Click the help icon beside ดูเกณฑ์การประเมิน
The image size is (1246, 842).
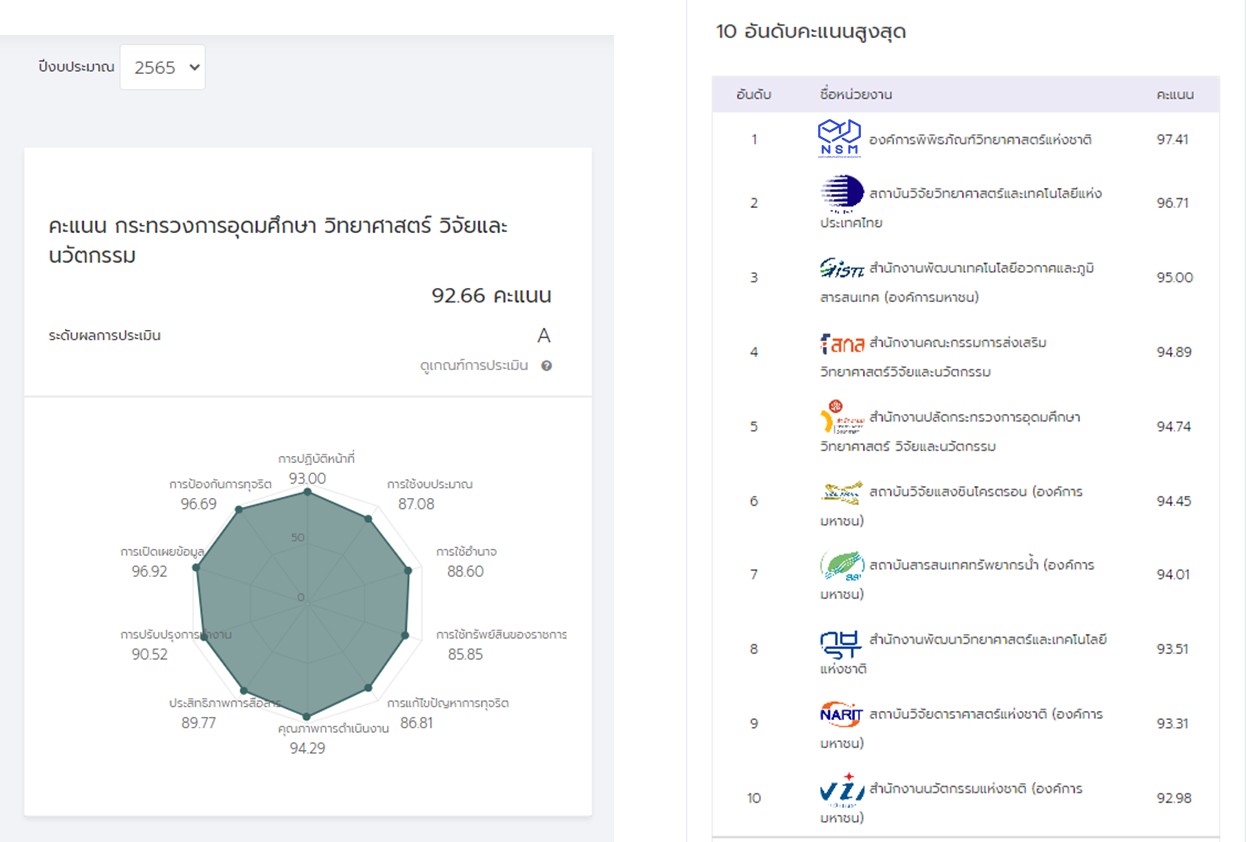pyautogui.click(x=547, y=366)
